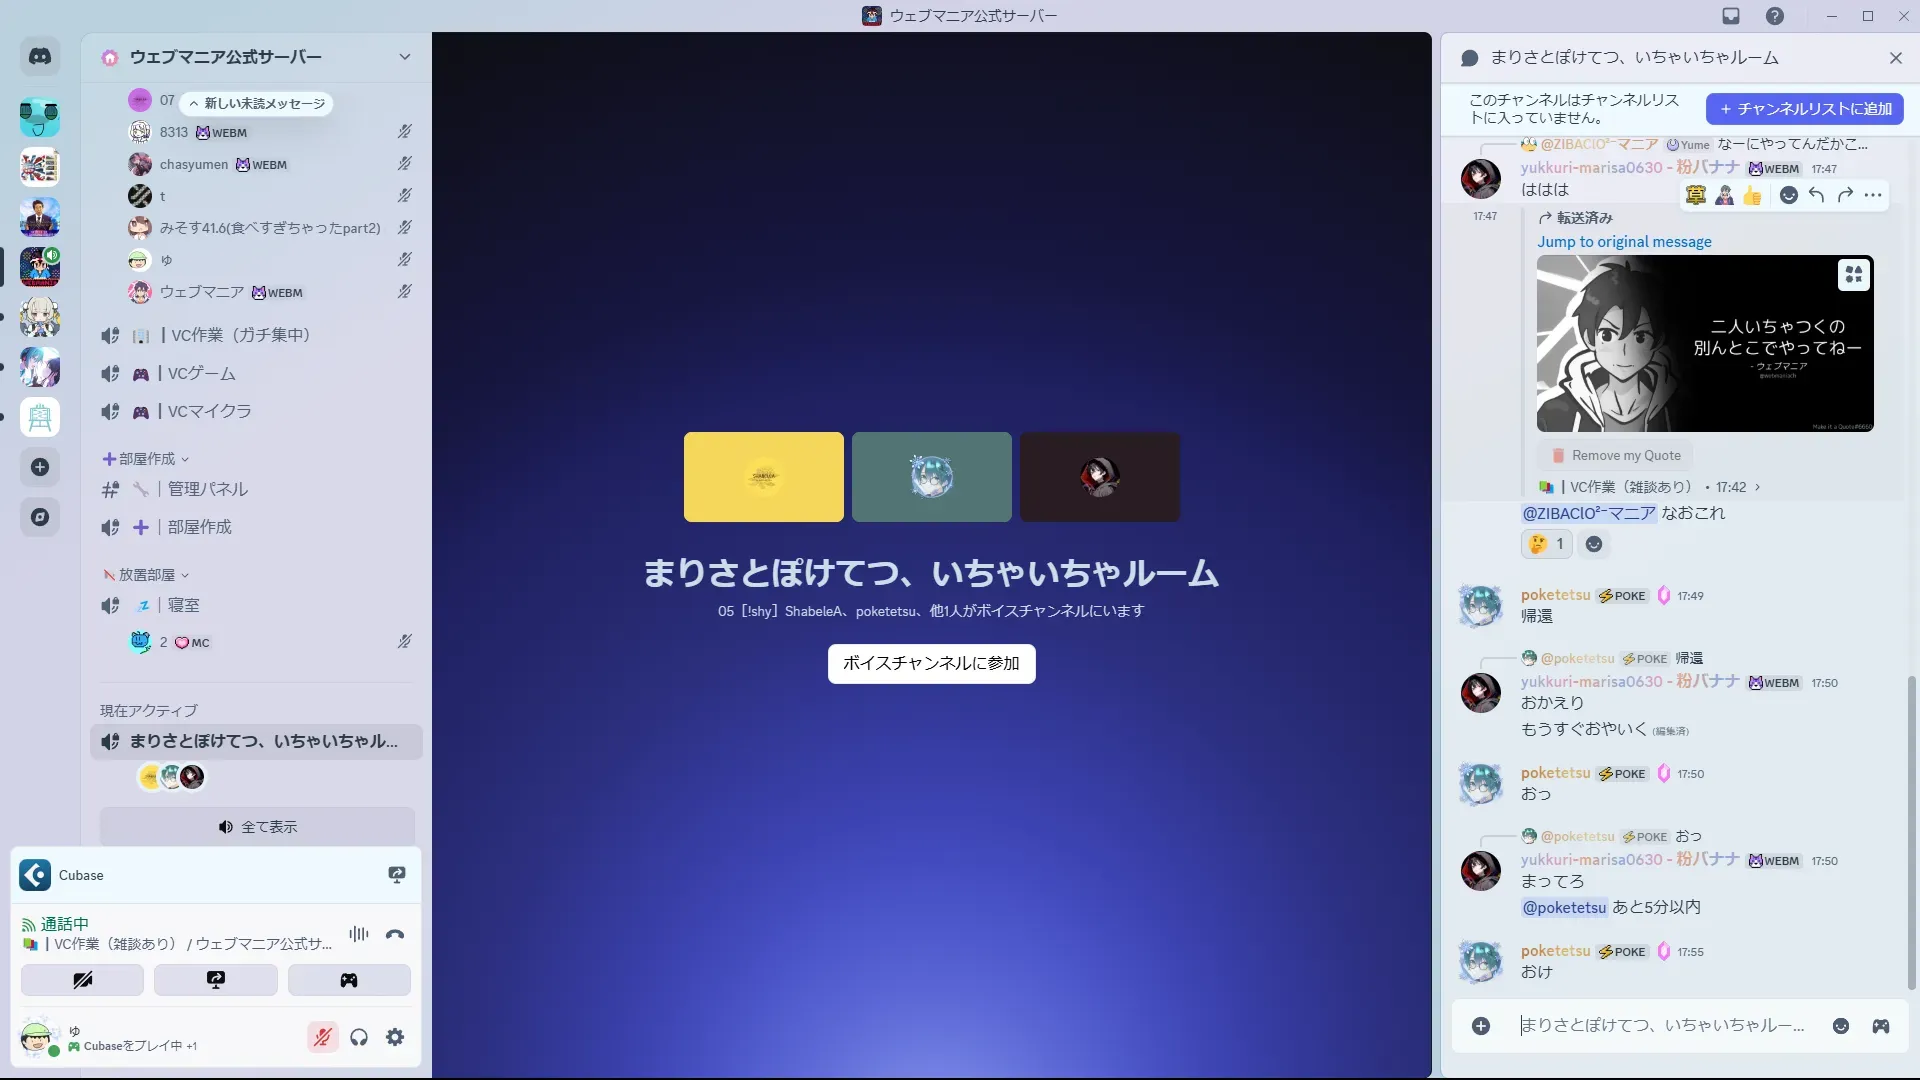Click Jump to original message link
The height and width of the screenshot is (1080, 1920).
click(x=1624, y=242)
